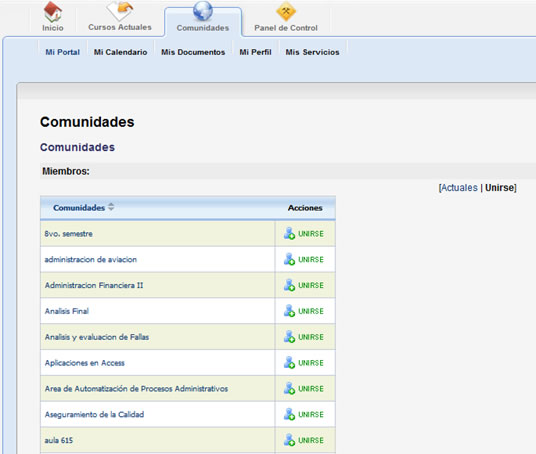
Task: Open Mi Perfil tab
Action: pyautogui.click(x=255, y=52)
